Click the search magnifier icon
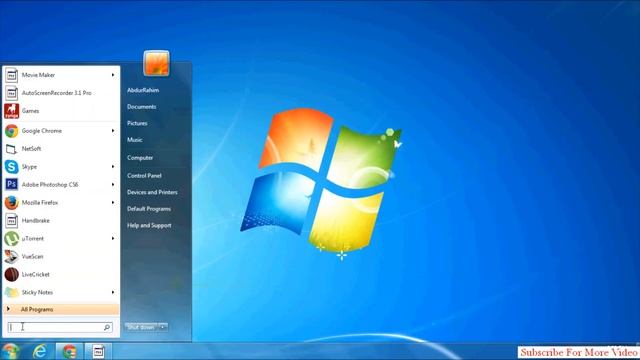Image resolution: width=640 pixels, height=360 pixels. [x=107, y=327]
